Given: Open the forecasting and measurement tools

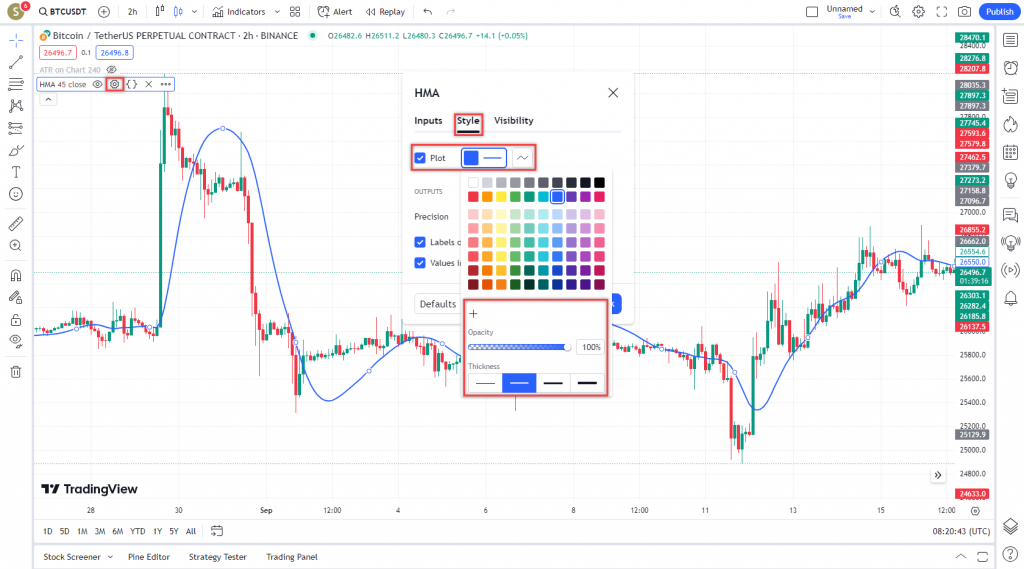Looking at the screenshot, I should [16, 128].
